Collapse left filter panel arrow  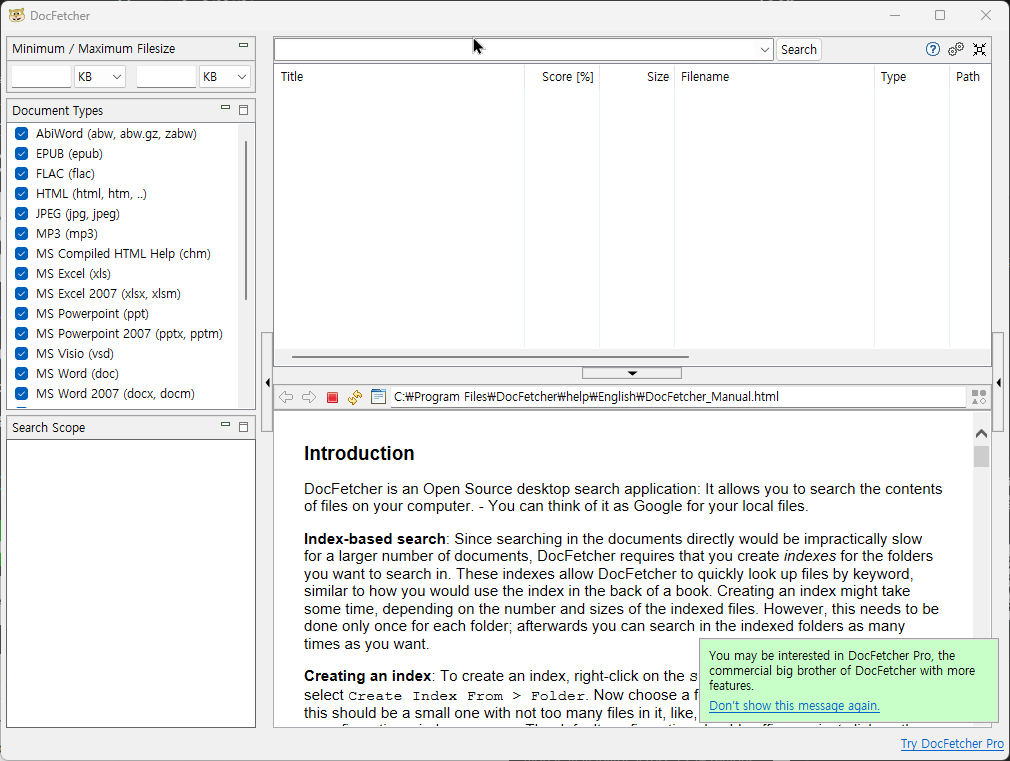(267, 383)
